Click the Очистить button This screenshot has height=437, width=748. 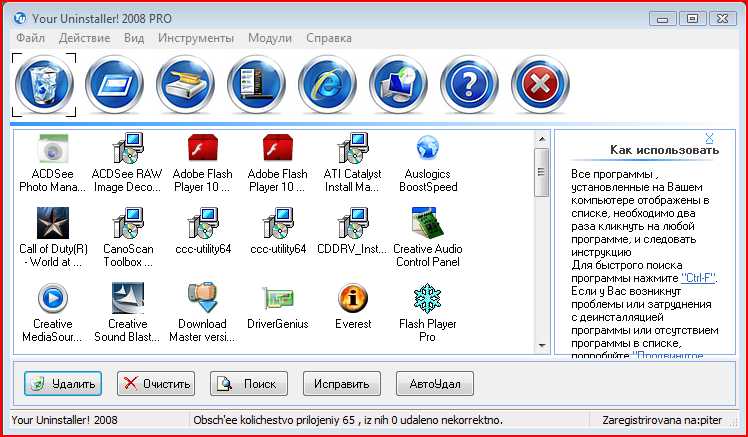coord(156,384)
